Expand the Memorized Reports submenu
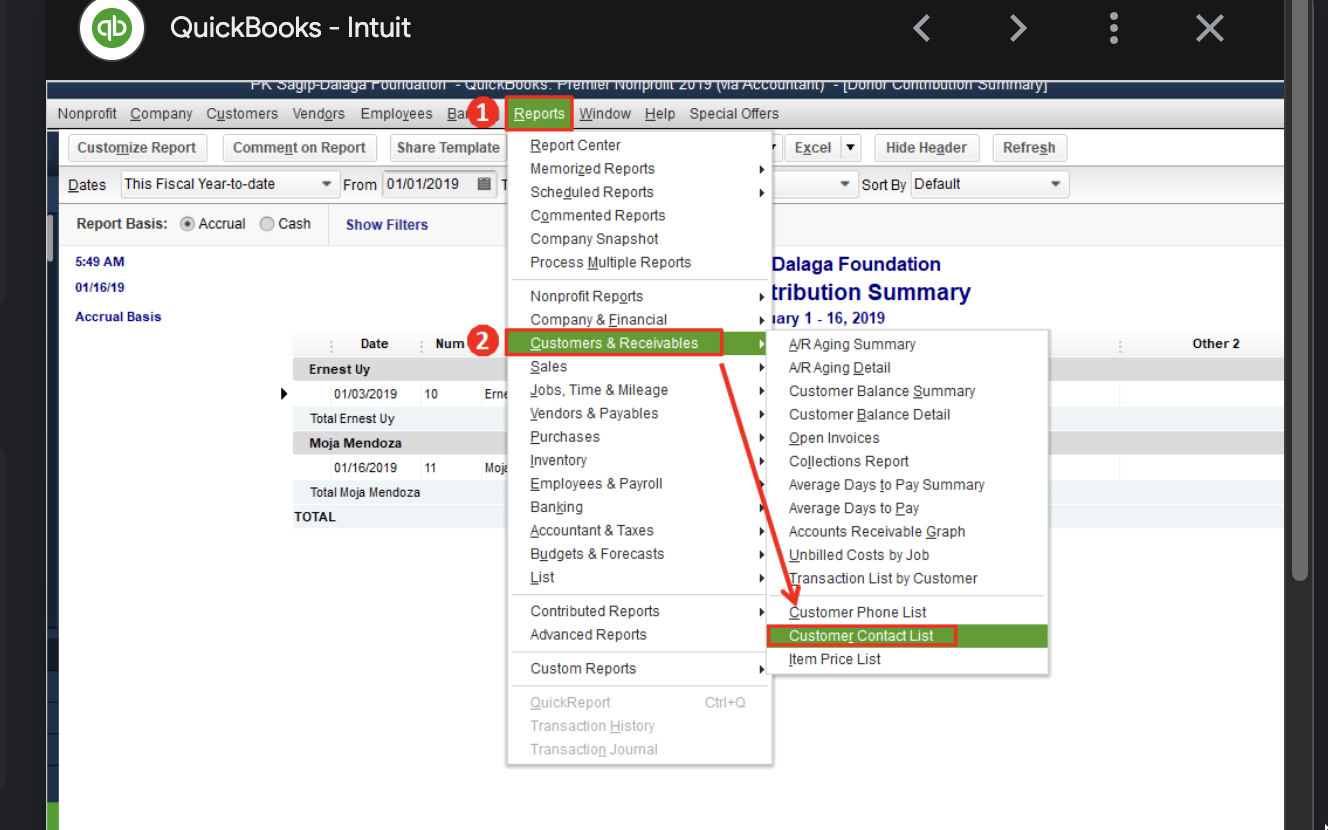The image size is (1328, 830). point(591,168)
